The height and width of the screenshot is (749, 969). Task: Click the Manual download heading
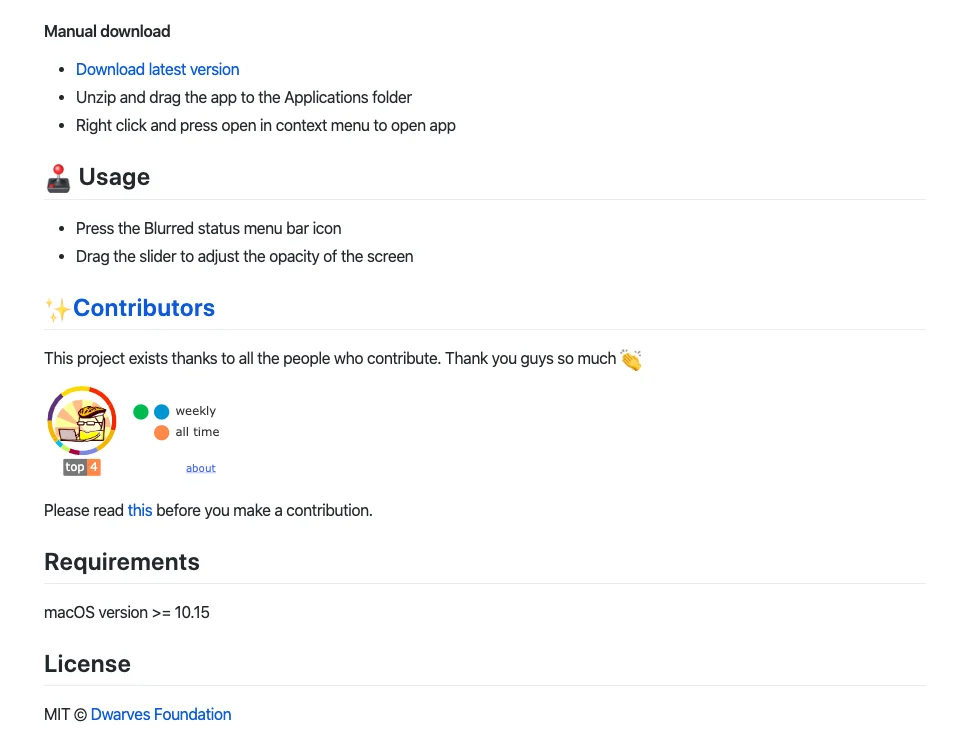pos(107,32)
